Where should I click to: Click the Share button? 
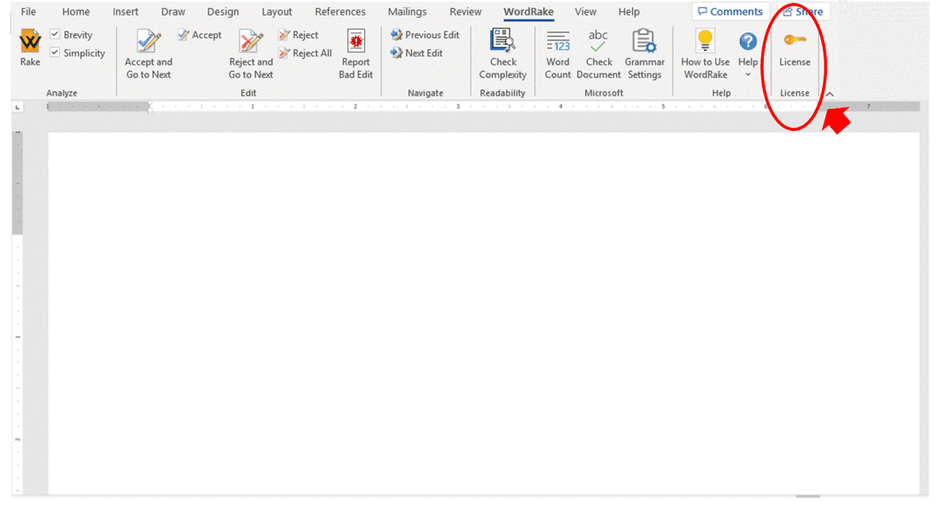(803, 11)
